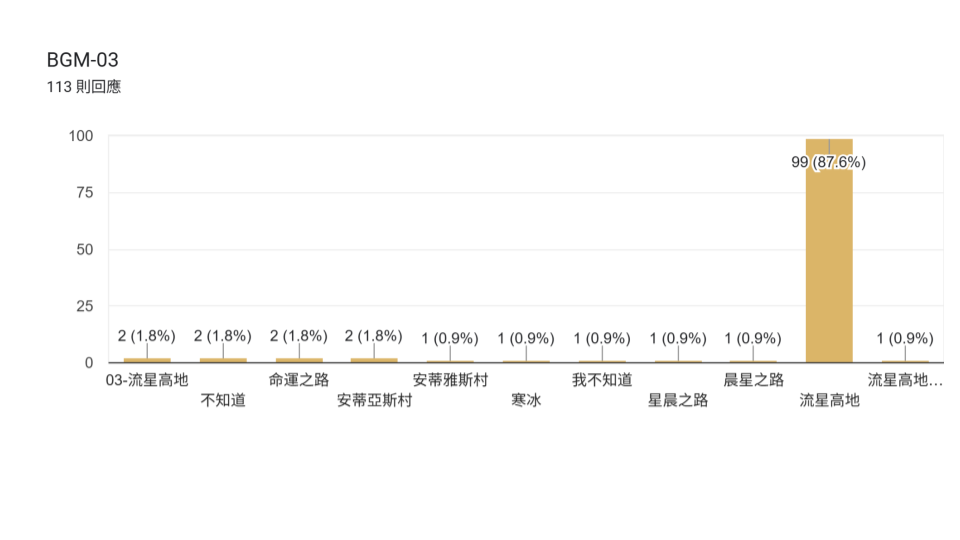Click the 不知道 axis label
Viewport: 960px width, 540px height.
[223, 400]
